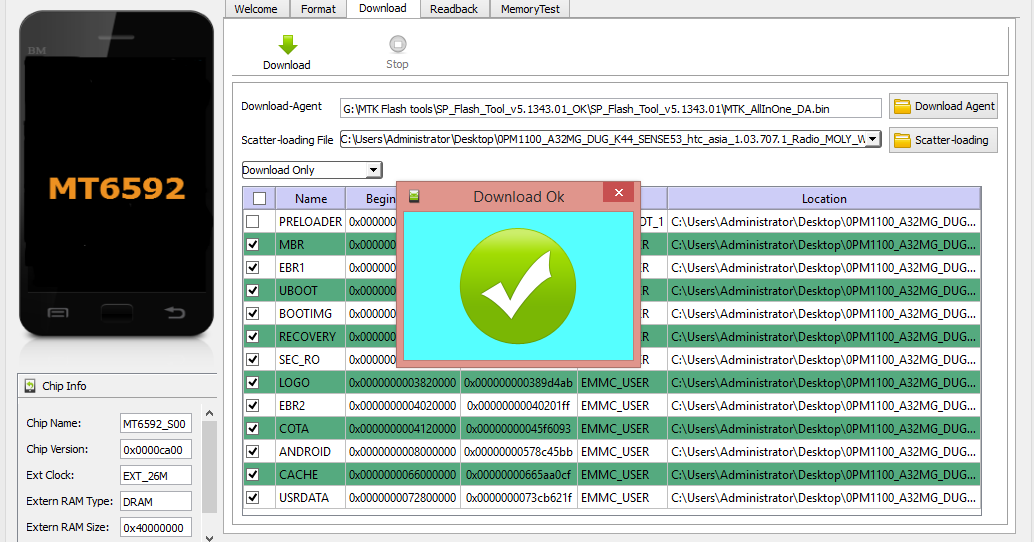This screenshot has width=1034, height=542.
Task: Click the Chip Info scrollbar thumb
Action: 209,466
